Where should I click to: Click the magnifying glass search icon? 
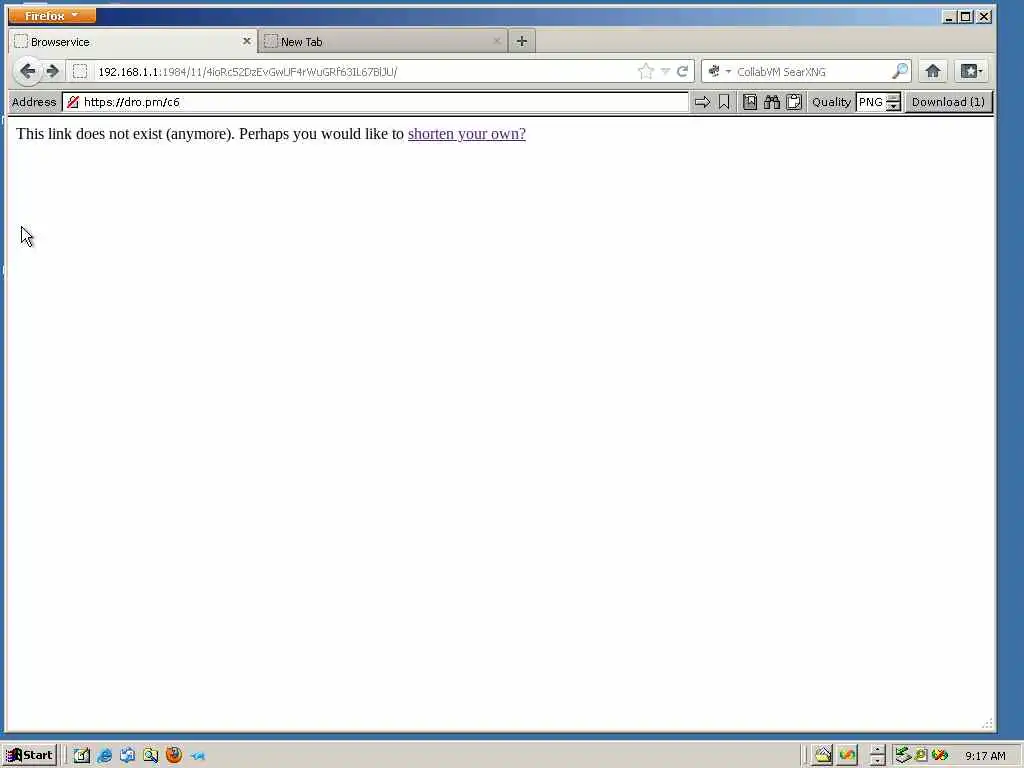coord(900,71)
